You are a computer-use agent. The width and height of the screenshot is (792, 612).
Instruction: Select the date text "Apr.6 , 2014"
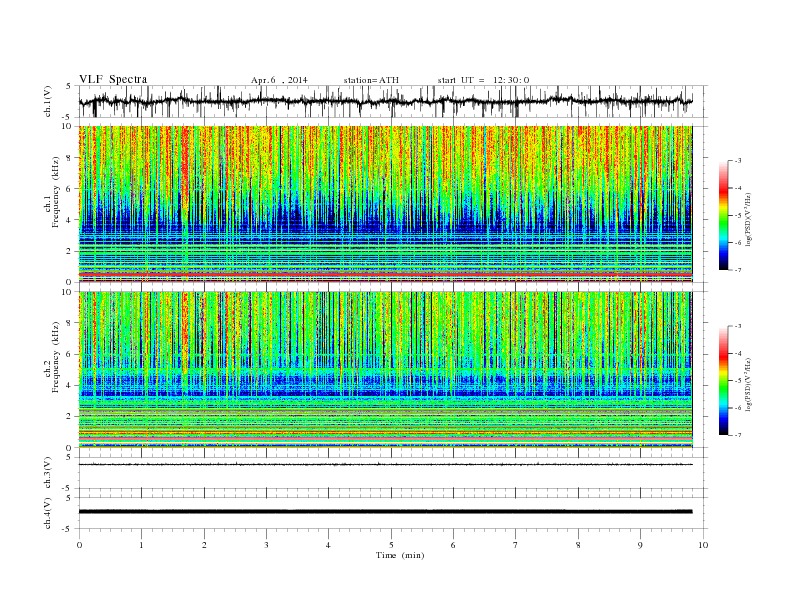tap(279, 80)
